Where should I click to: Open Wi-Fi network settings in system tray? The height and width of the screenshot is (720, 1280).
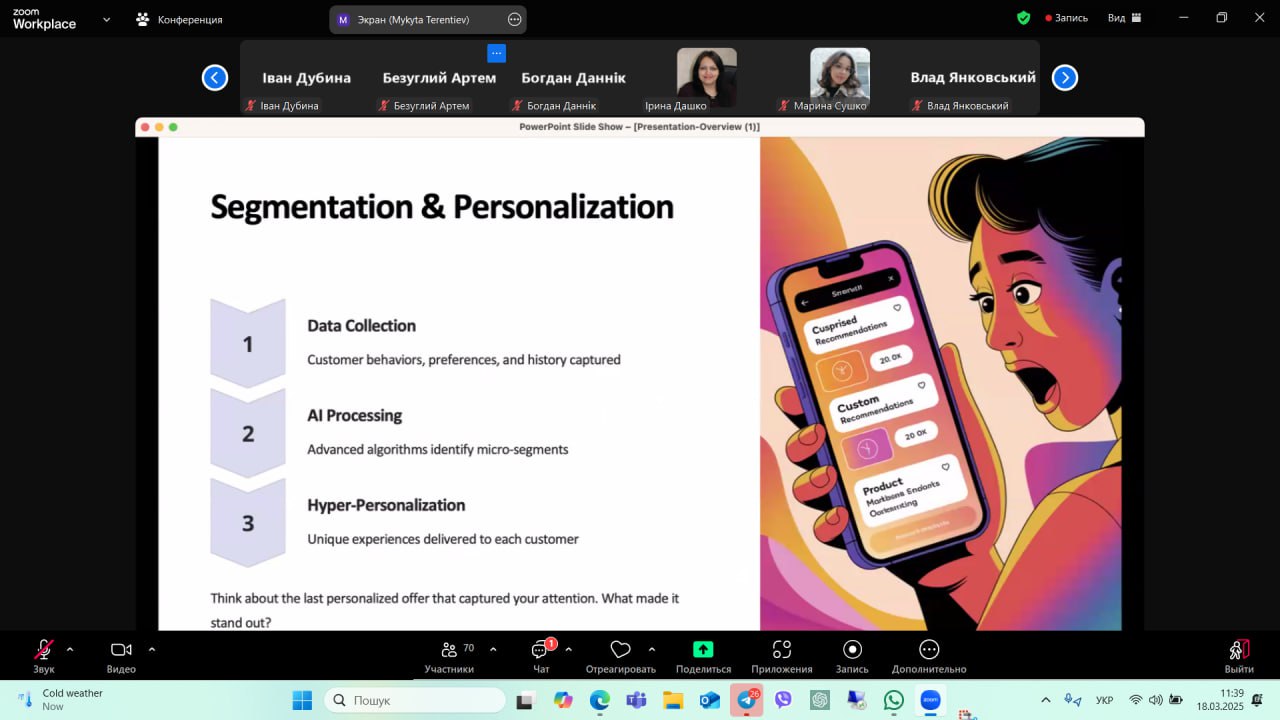click(1136, 700)
